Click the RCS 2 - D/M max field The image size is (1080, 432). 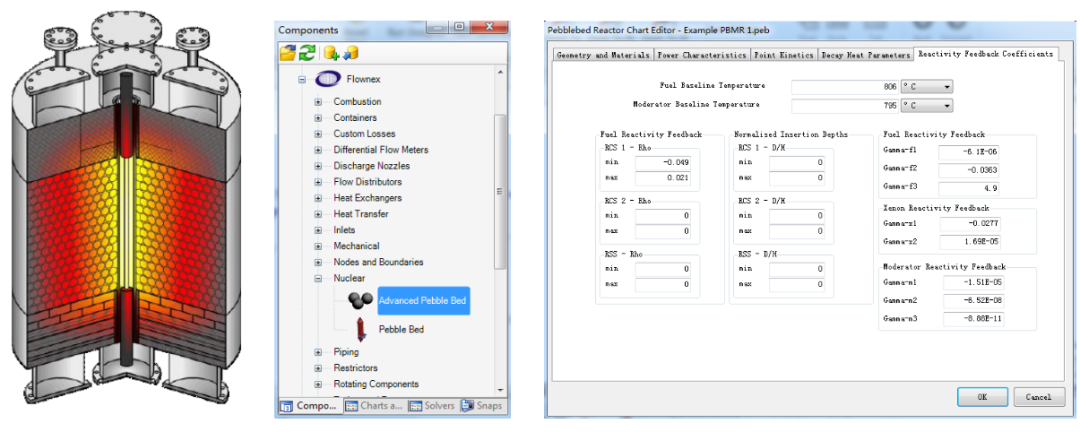[x=797, y=231]
